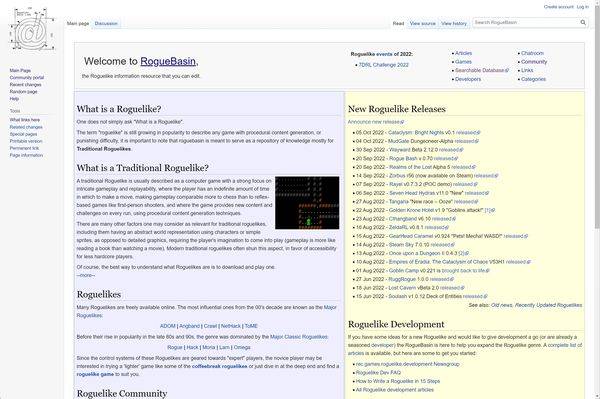Open the Help sidebar link
Viewport: 600px width, 399px height.
pos(14,99)
